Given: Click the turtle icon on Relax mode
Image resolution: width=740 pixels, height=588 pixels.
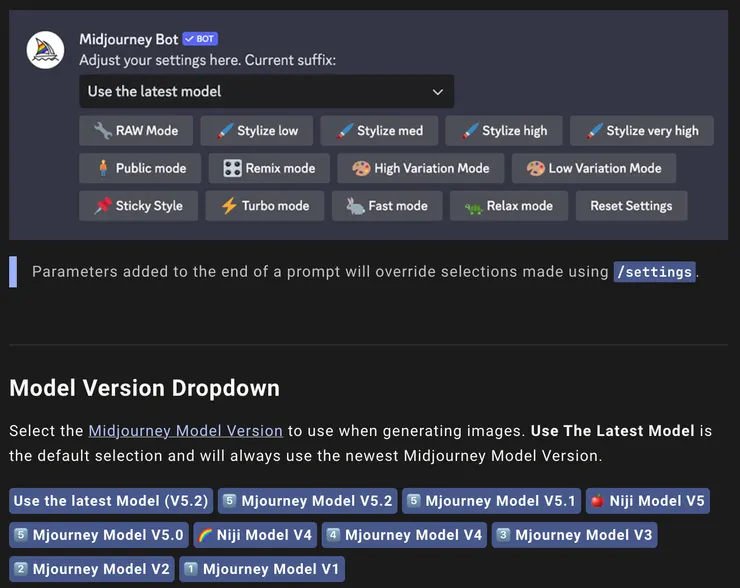Looking at the screenshot, I should point(473,208).
